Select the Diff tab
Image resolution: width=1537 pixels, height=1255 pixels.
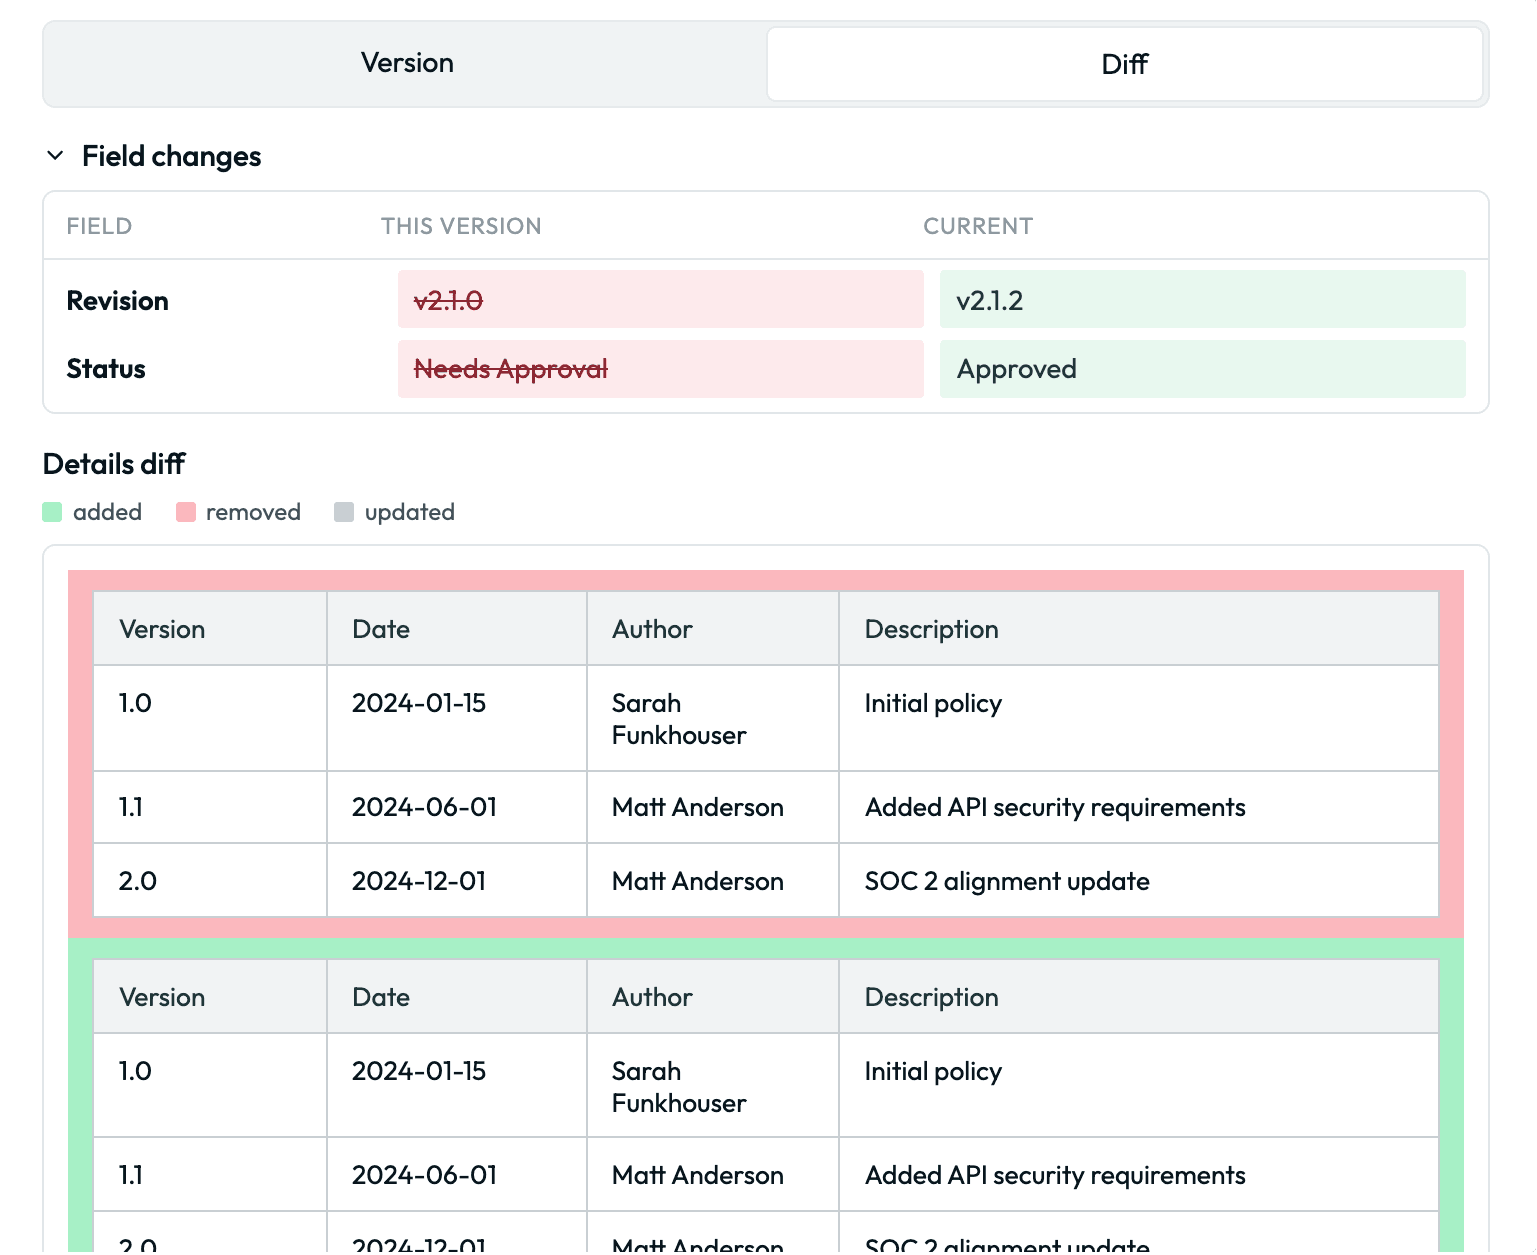tap(1124, 64)
